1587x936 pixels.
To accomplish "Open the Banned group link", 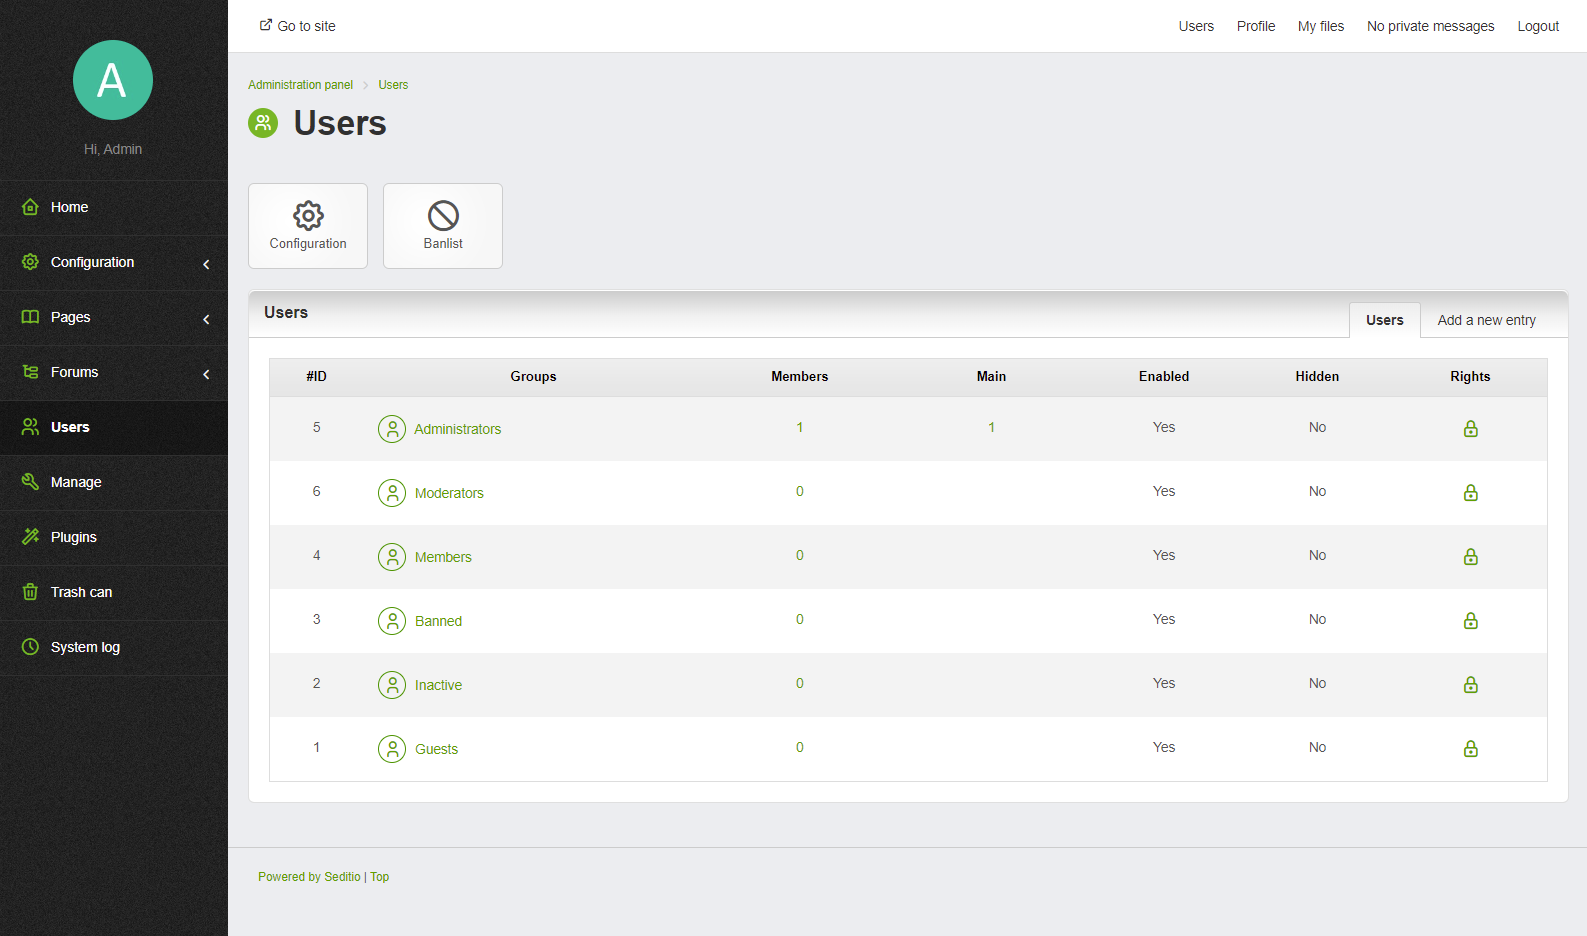I will point(438,621).
